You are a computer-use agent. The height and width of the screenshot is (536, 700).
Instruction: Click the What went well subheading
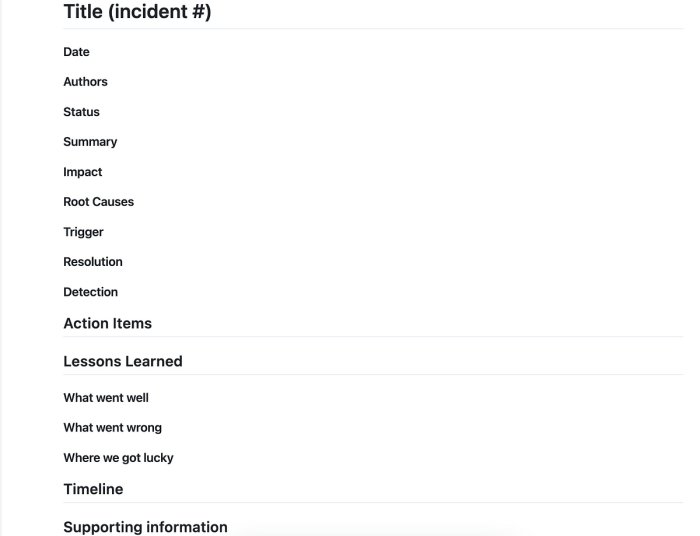[x=106, y=398]
